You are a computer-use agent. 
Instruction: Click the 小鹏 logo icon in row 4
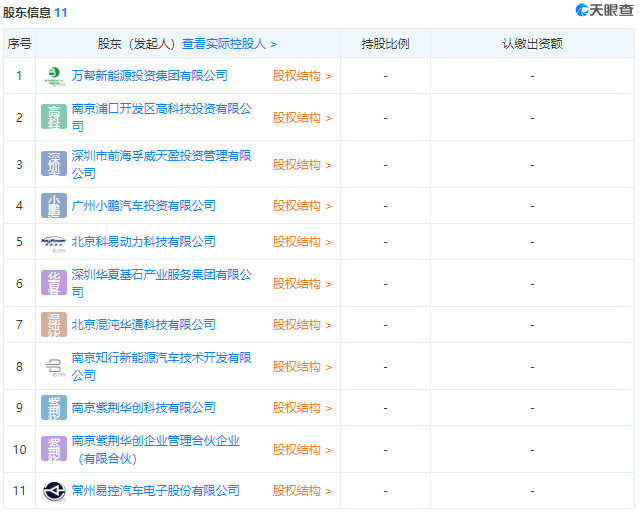click(54, 205)
